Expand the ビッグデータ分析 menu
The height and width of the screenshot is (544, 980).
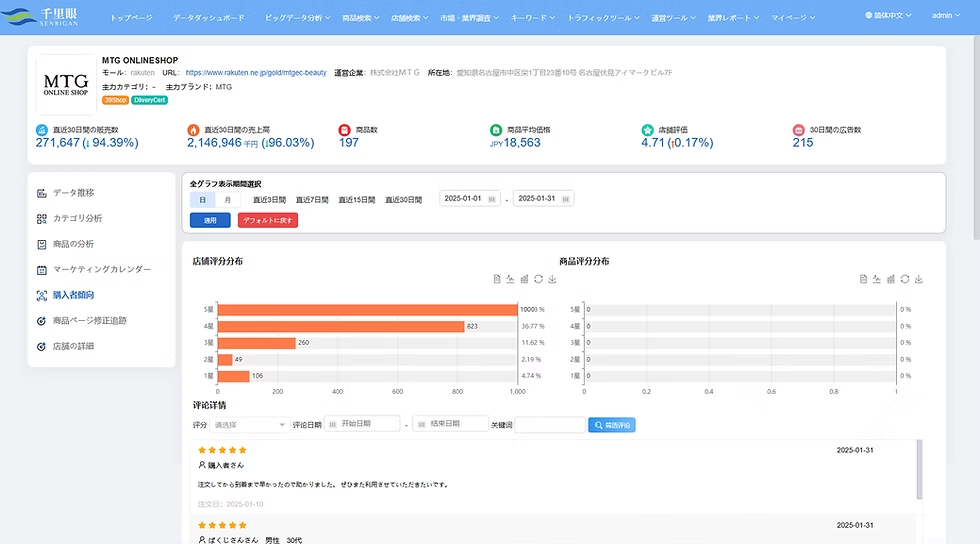(297, 18)
